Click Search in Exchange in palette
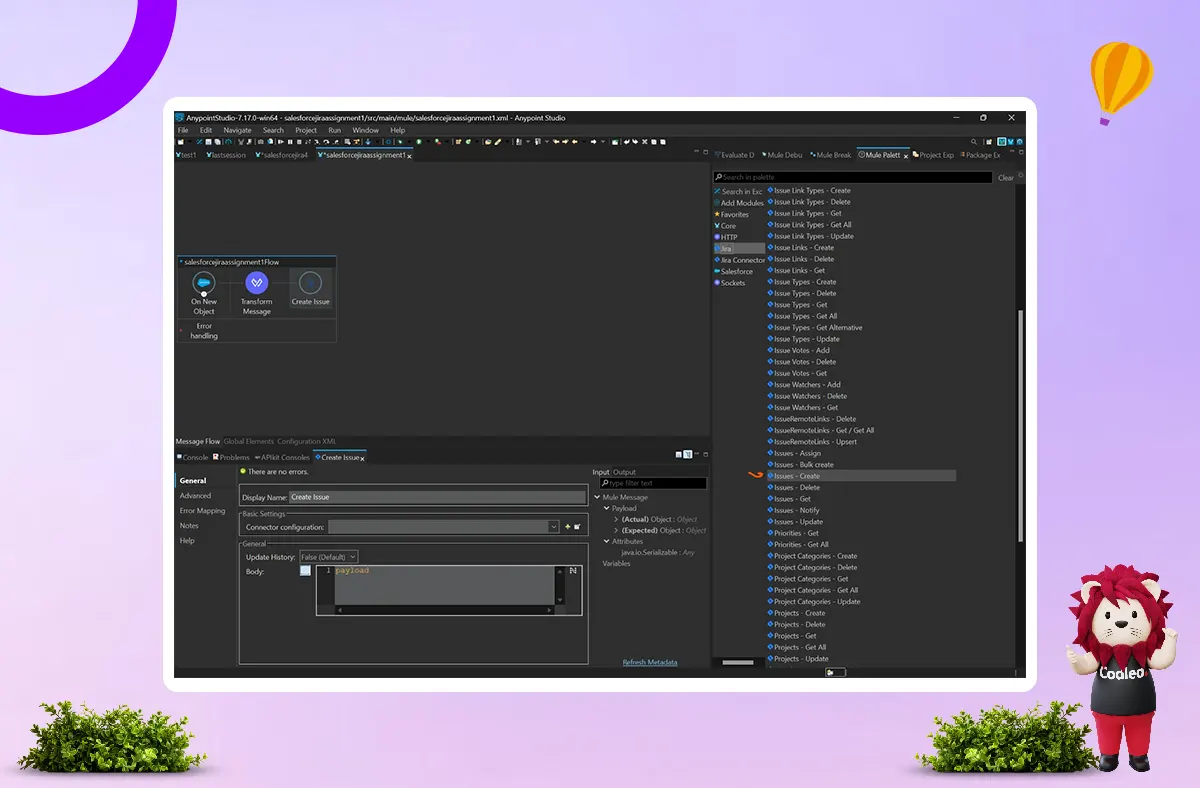 [x=738, y=191]
